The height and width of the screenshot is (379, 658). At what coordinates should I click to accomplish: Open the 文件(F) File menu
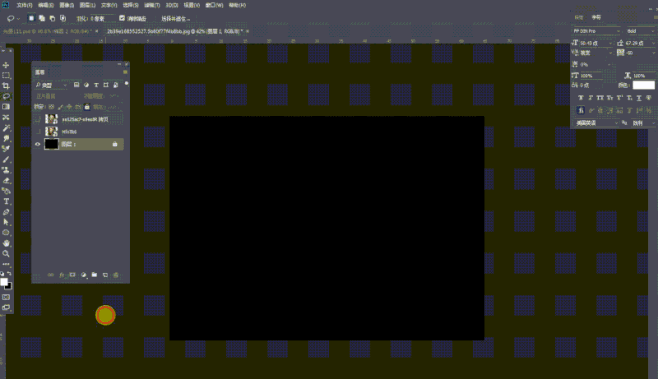[24, 5]
